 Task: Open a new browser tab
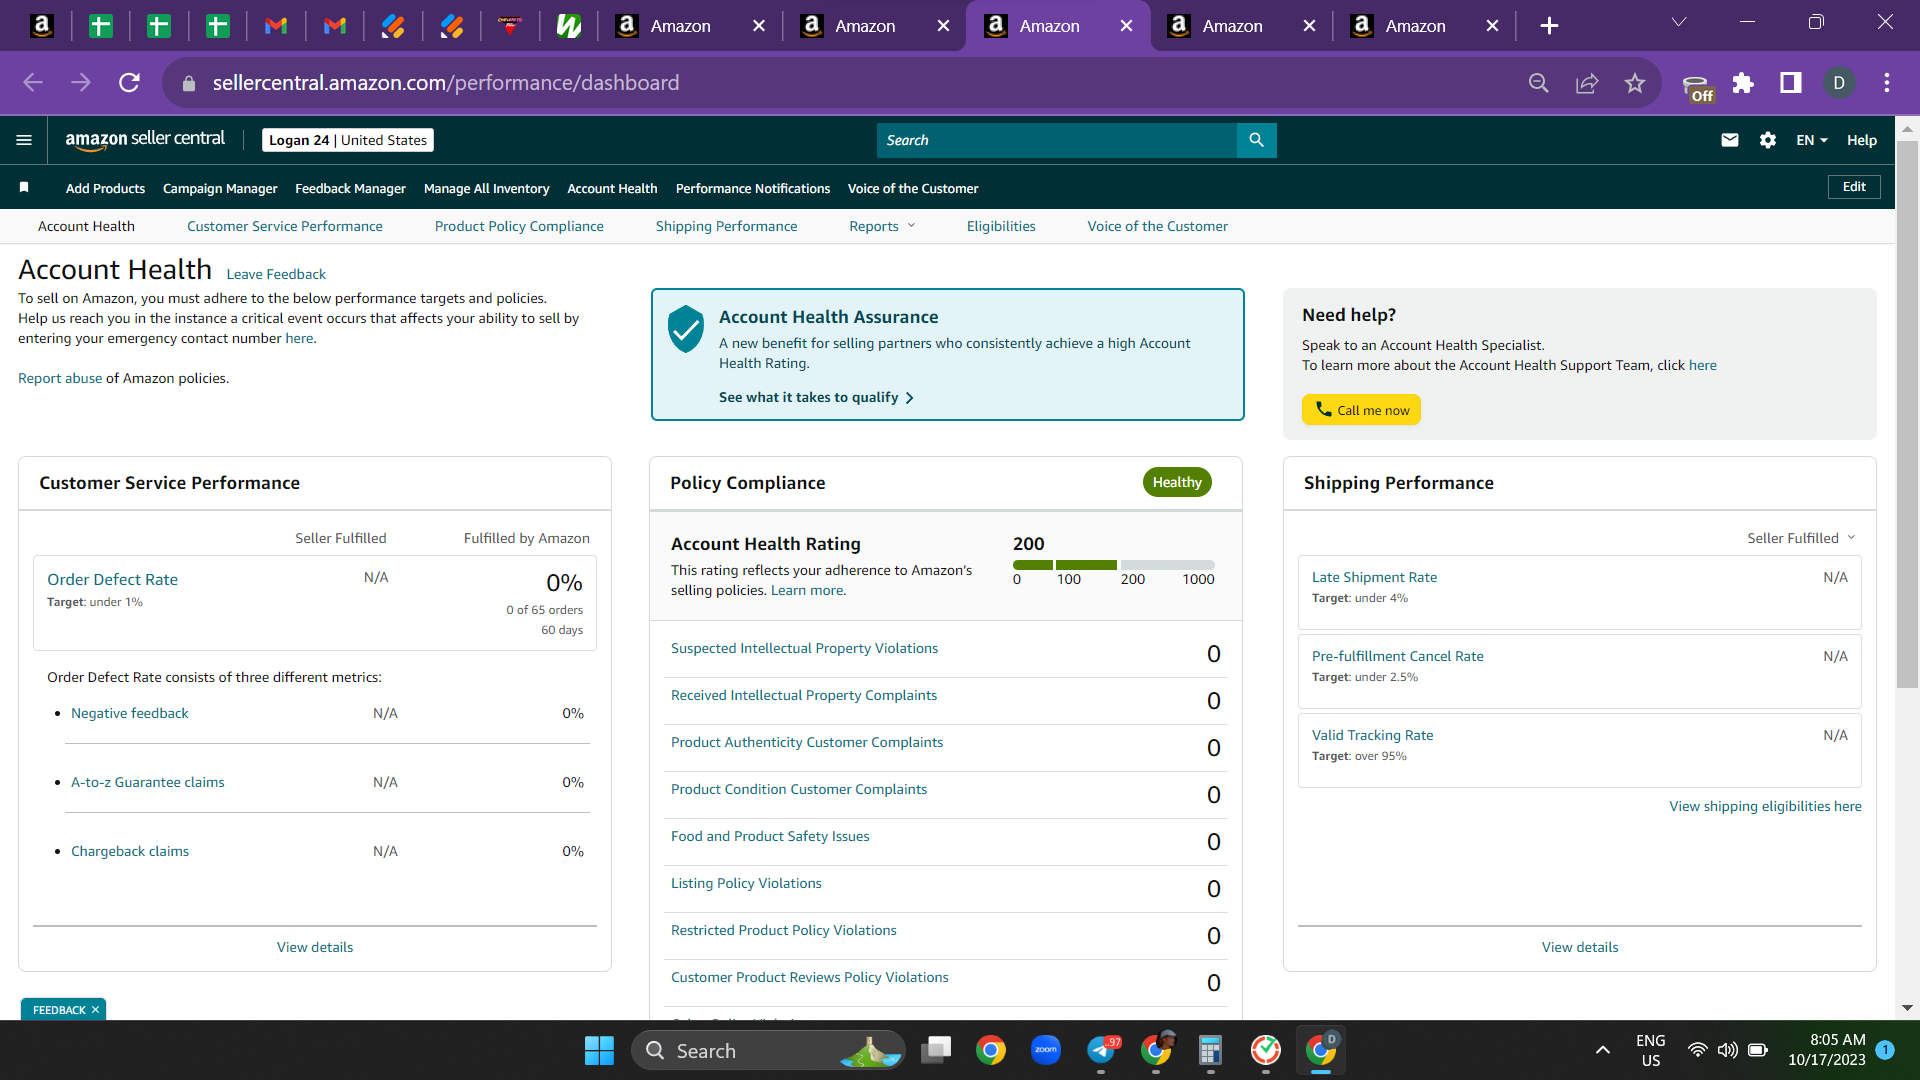(1549, 26)
